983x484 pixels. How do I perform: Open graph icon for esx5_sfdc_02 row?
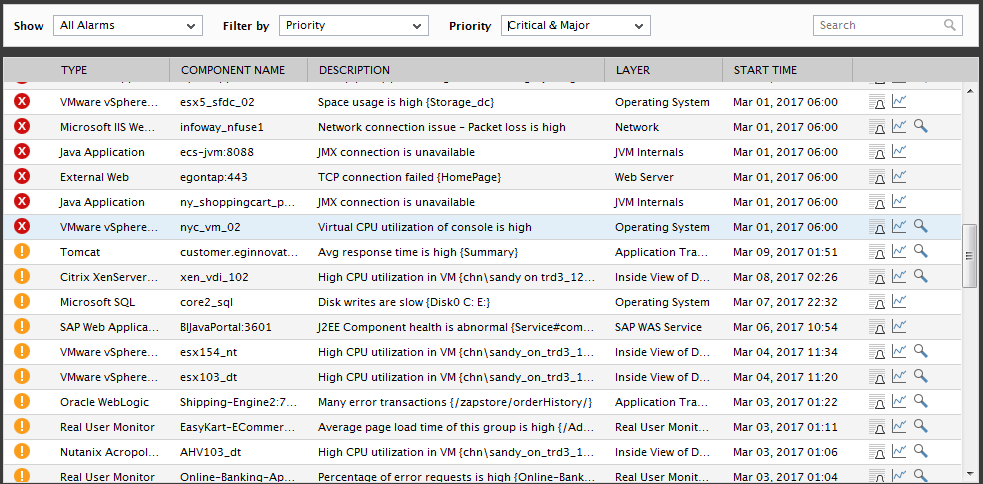click(899, 101)
